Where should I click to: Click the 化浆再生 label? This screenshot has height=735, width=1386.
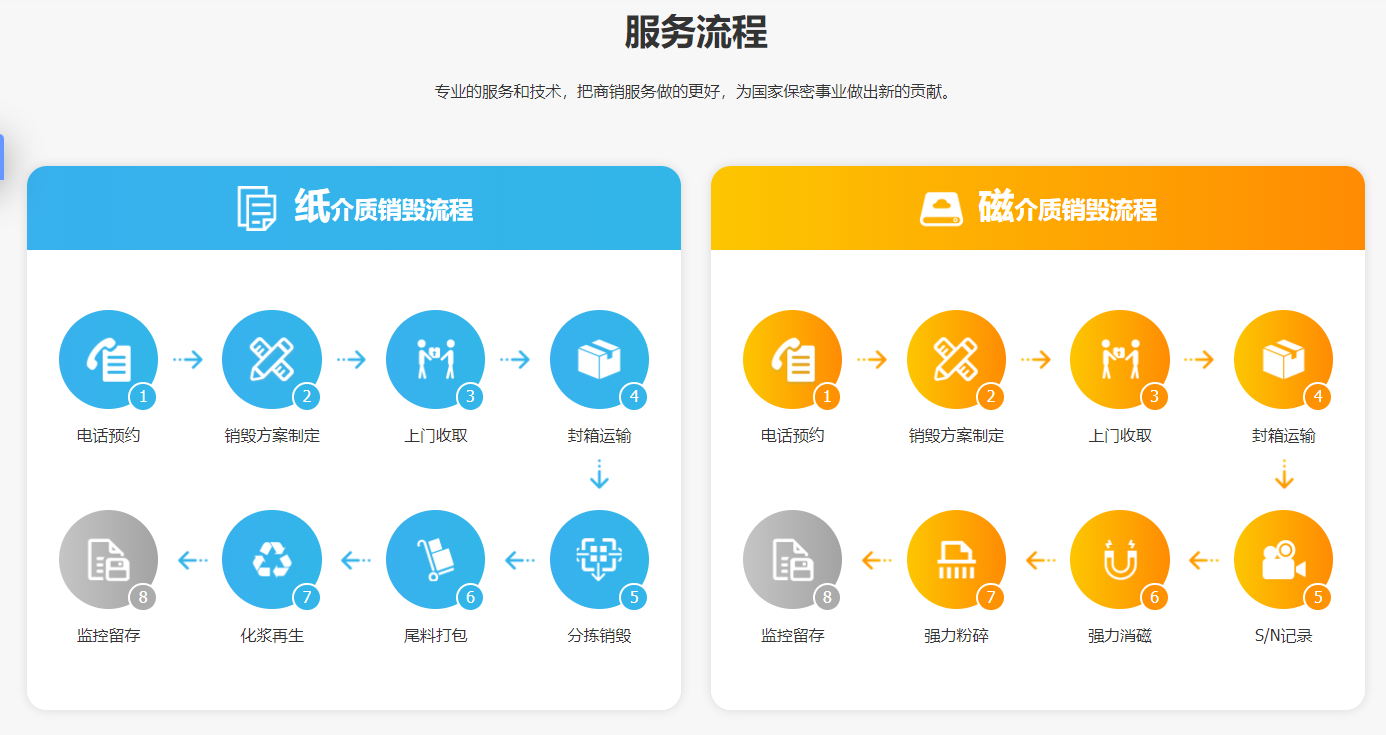[272, 636]
